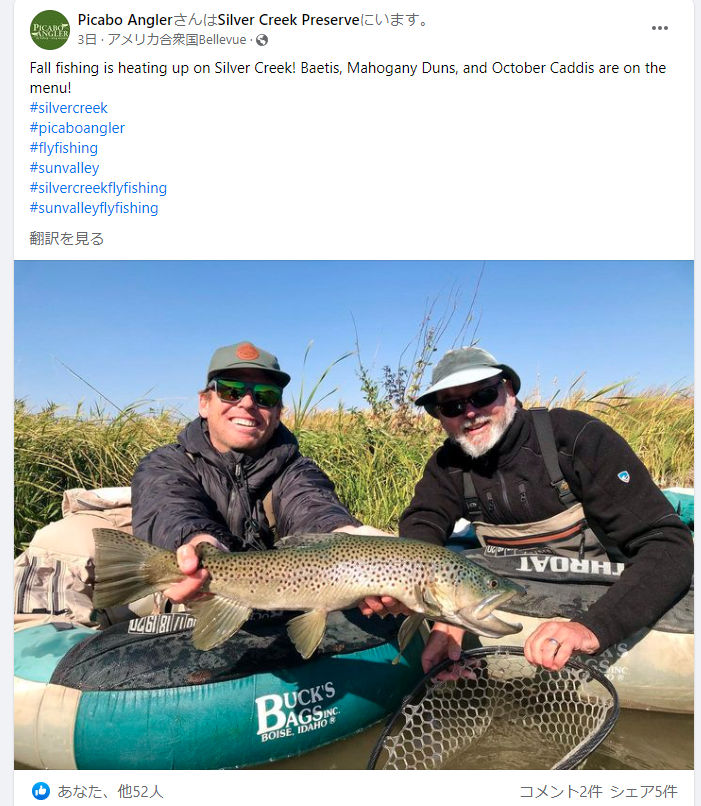Open the three-dot post options menu
The image size is (701, 806).
659,28
